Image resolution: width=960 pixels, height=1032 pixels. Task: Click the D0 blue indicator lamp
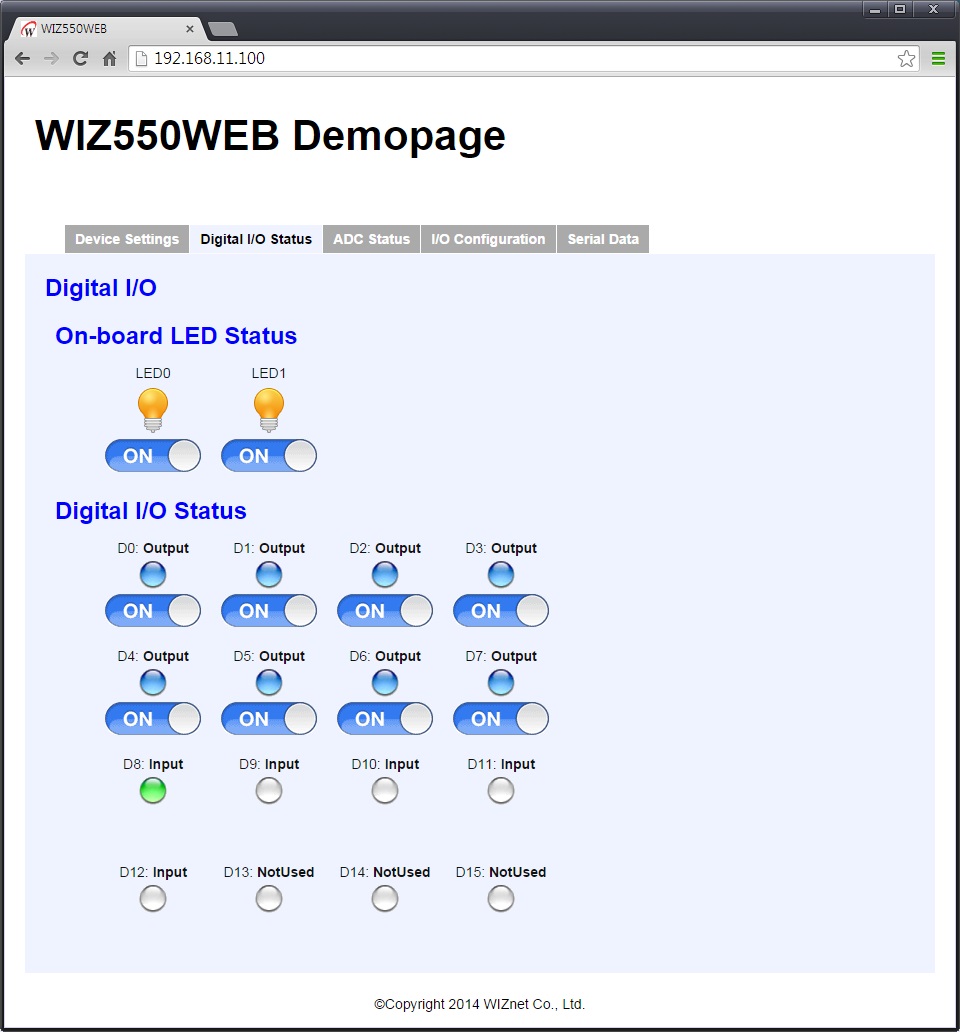(153, 575)
